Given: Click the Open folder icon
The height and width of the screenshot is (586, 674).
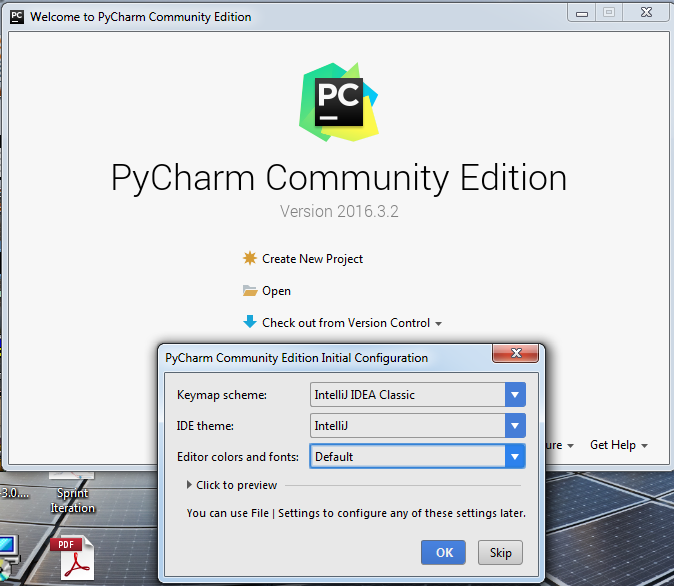Looking at the screenshot, I should coord(250,291).
